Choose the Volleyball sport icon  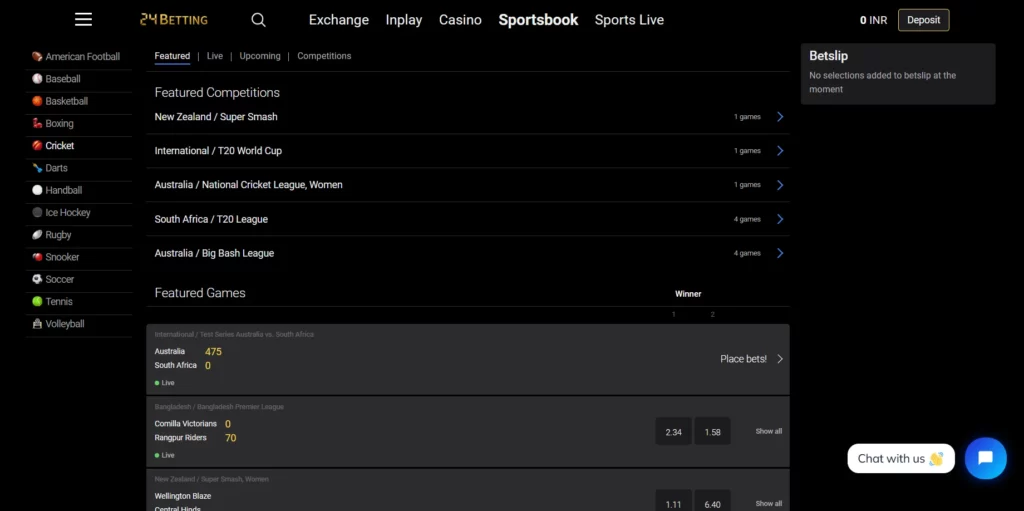pyautogui.click(x=37, y=324)
